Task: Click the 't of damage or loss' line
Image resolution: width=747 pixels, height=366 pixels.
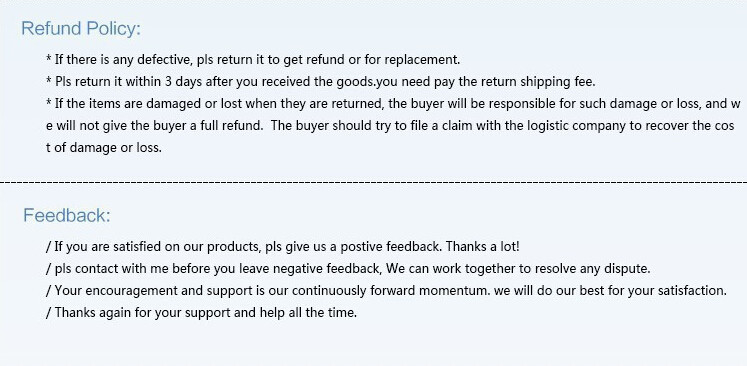Action: pyautogui.click(x=104, y=148)
